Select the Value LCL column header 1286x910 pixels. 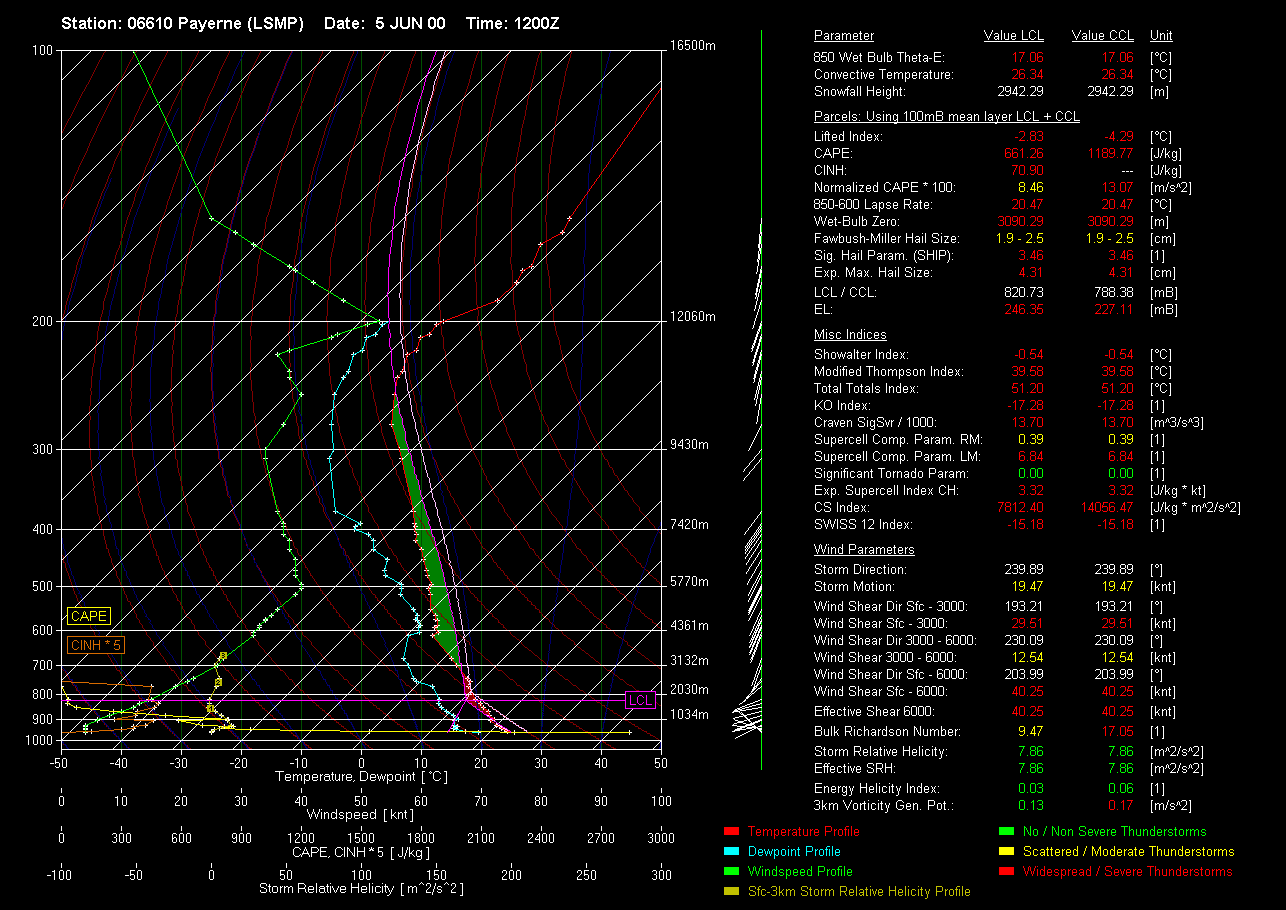(1014, 36)
